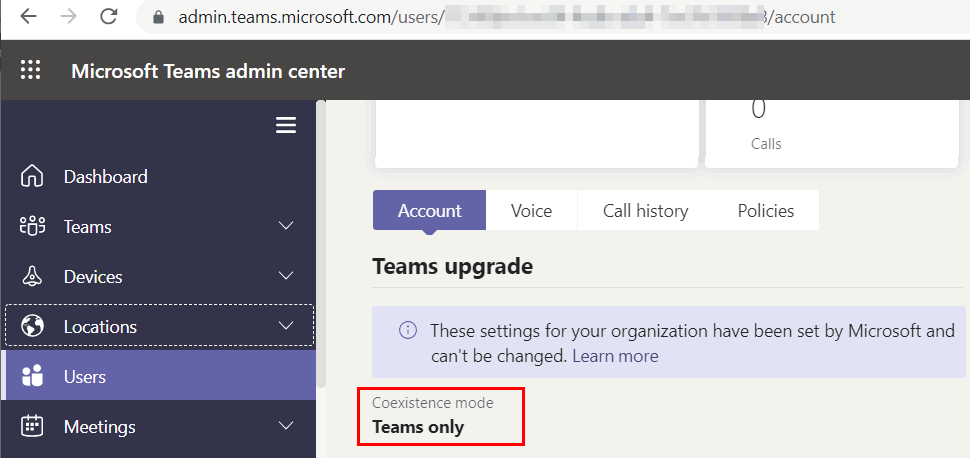Collapse the navigation with the hamburger icon

coord(286,126)
